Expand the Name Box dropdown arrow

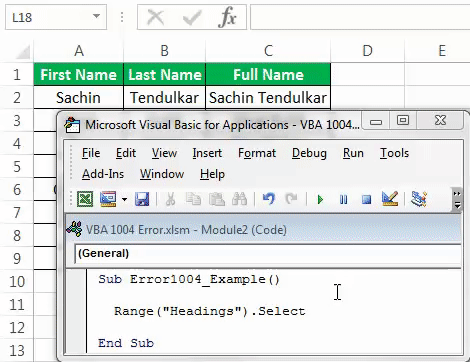tap(96, 16)
